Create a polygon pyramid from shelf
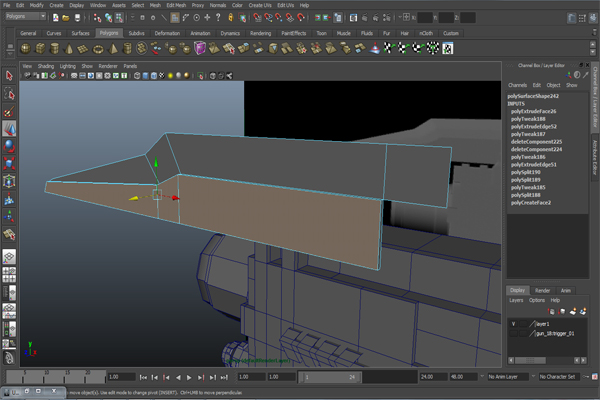This screenshot has width=600, height=400. point(113,49)
